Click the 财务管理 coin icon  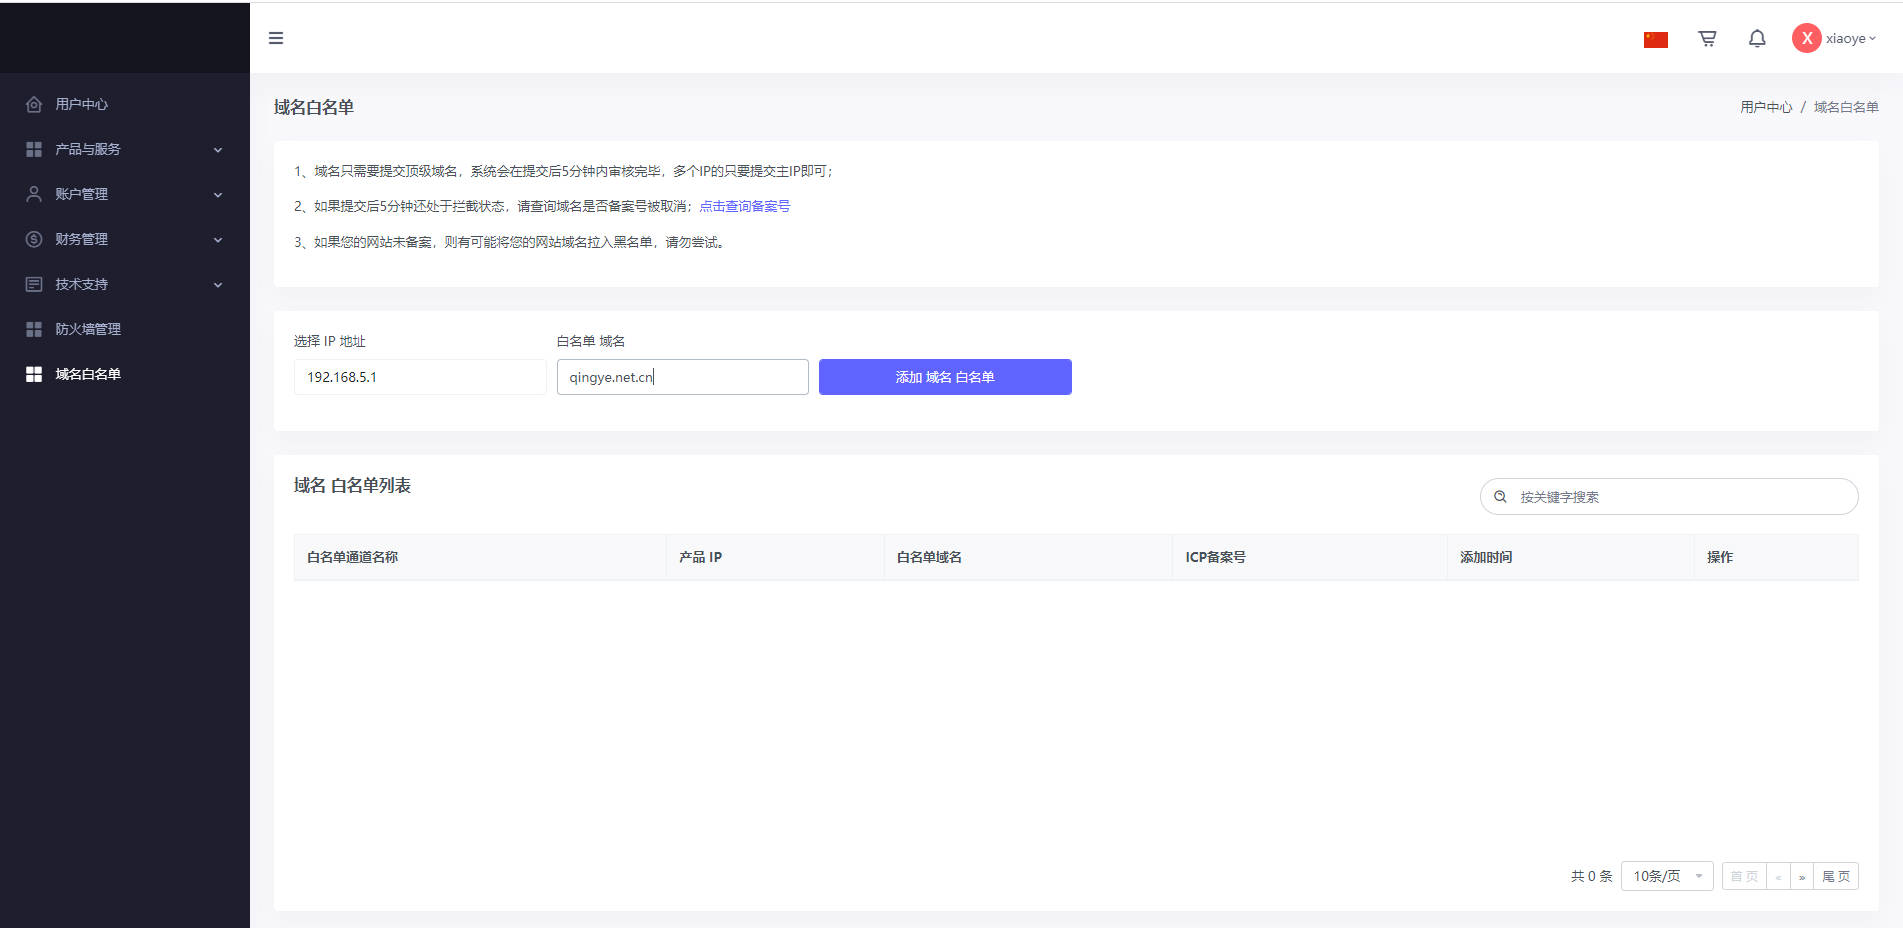[x=34, y=239]
